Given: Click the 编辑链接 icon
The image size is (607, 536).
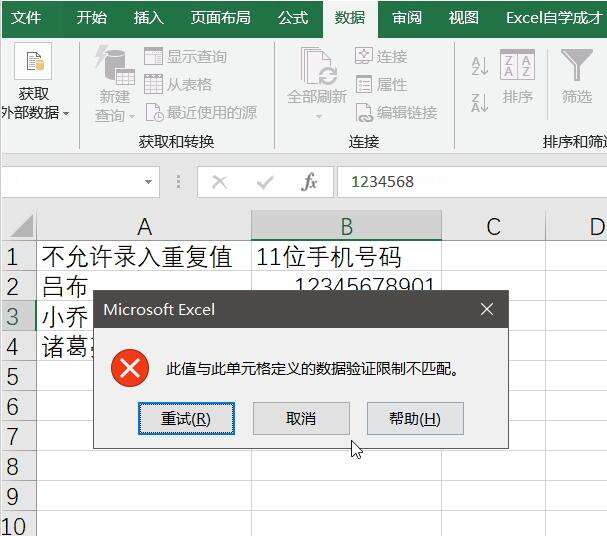Looking at the screenshot, I should [364, 113].
